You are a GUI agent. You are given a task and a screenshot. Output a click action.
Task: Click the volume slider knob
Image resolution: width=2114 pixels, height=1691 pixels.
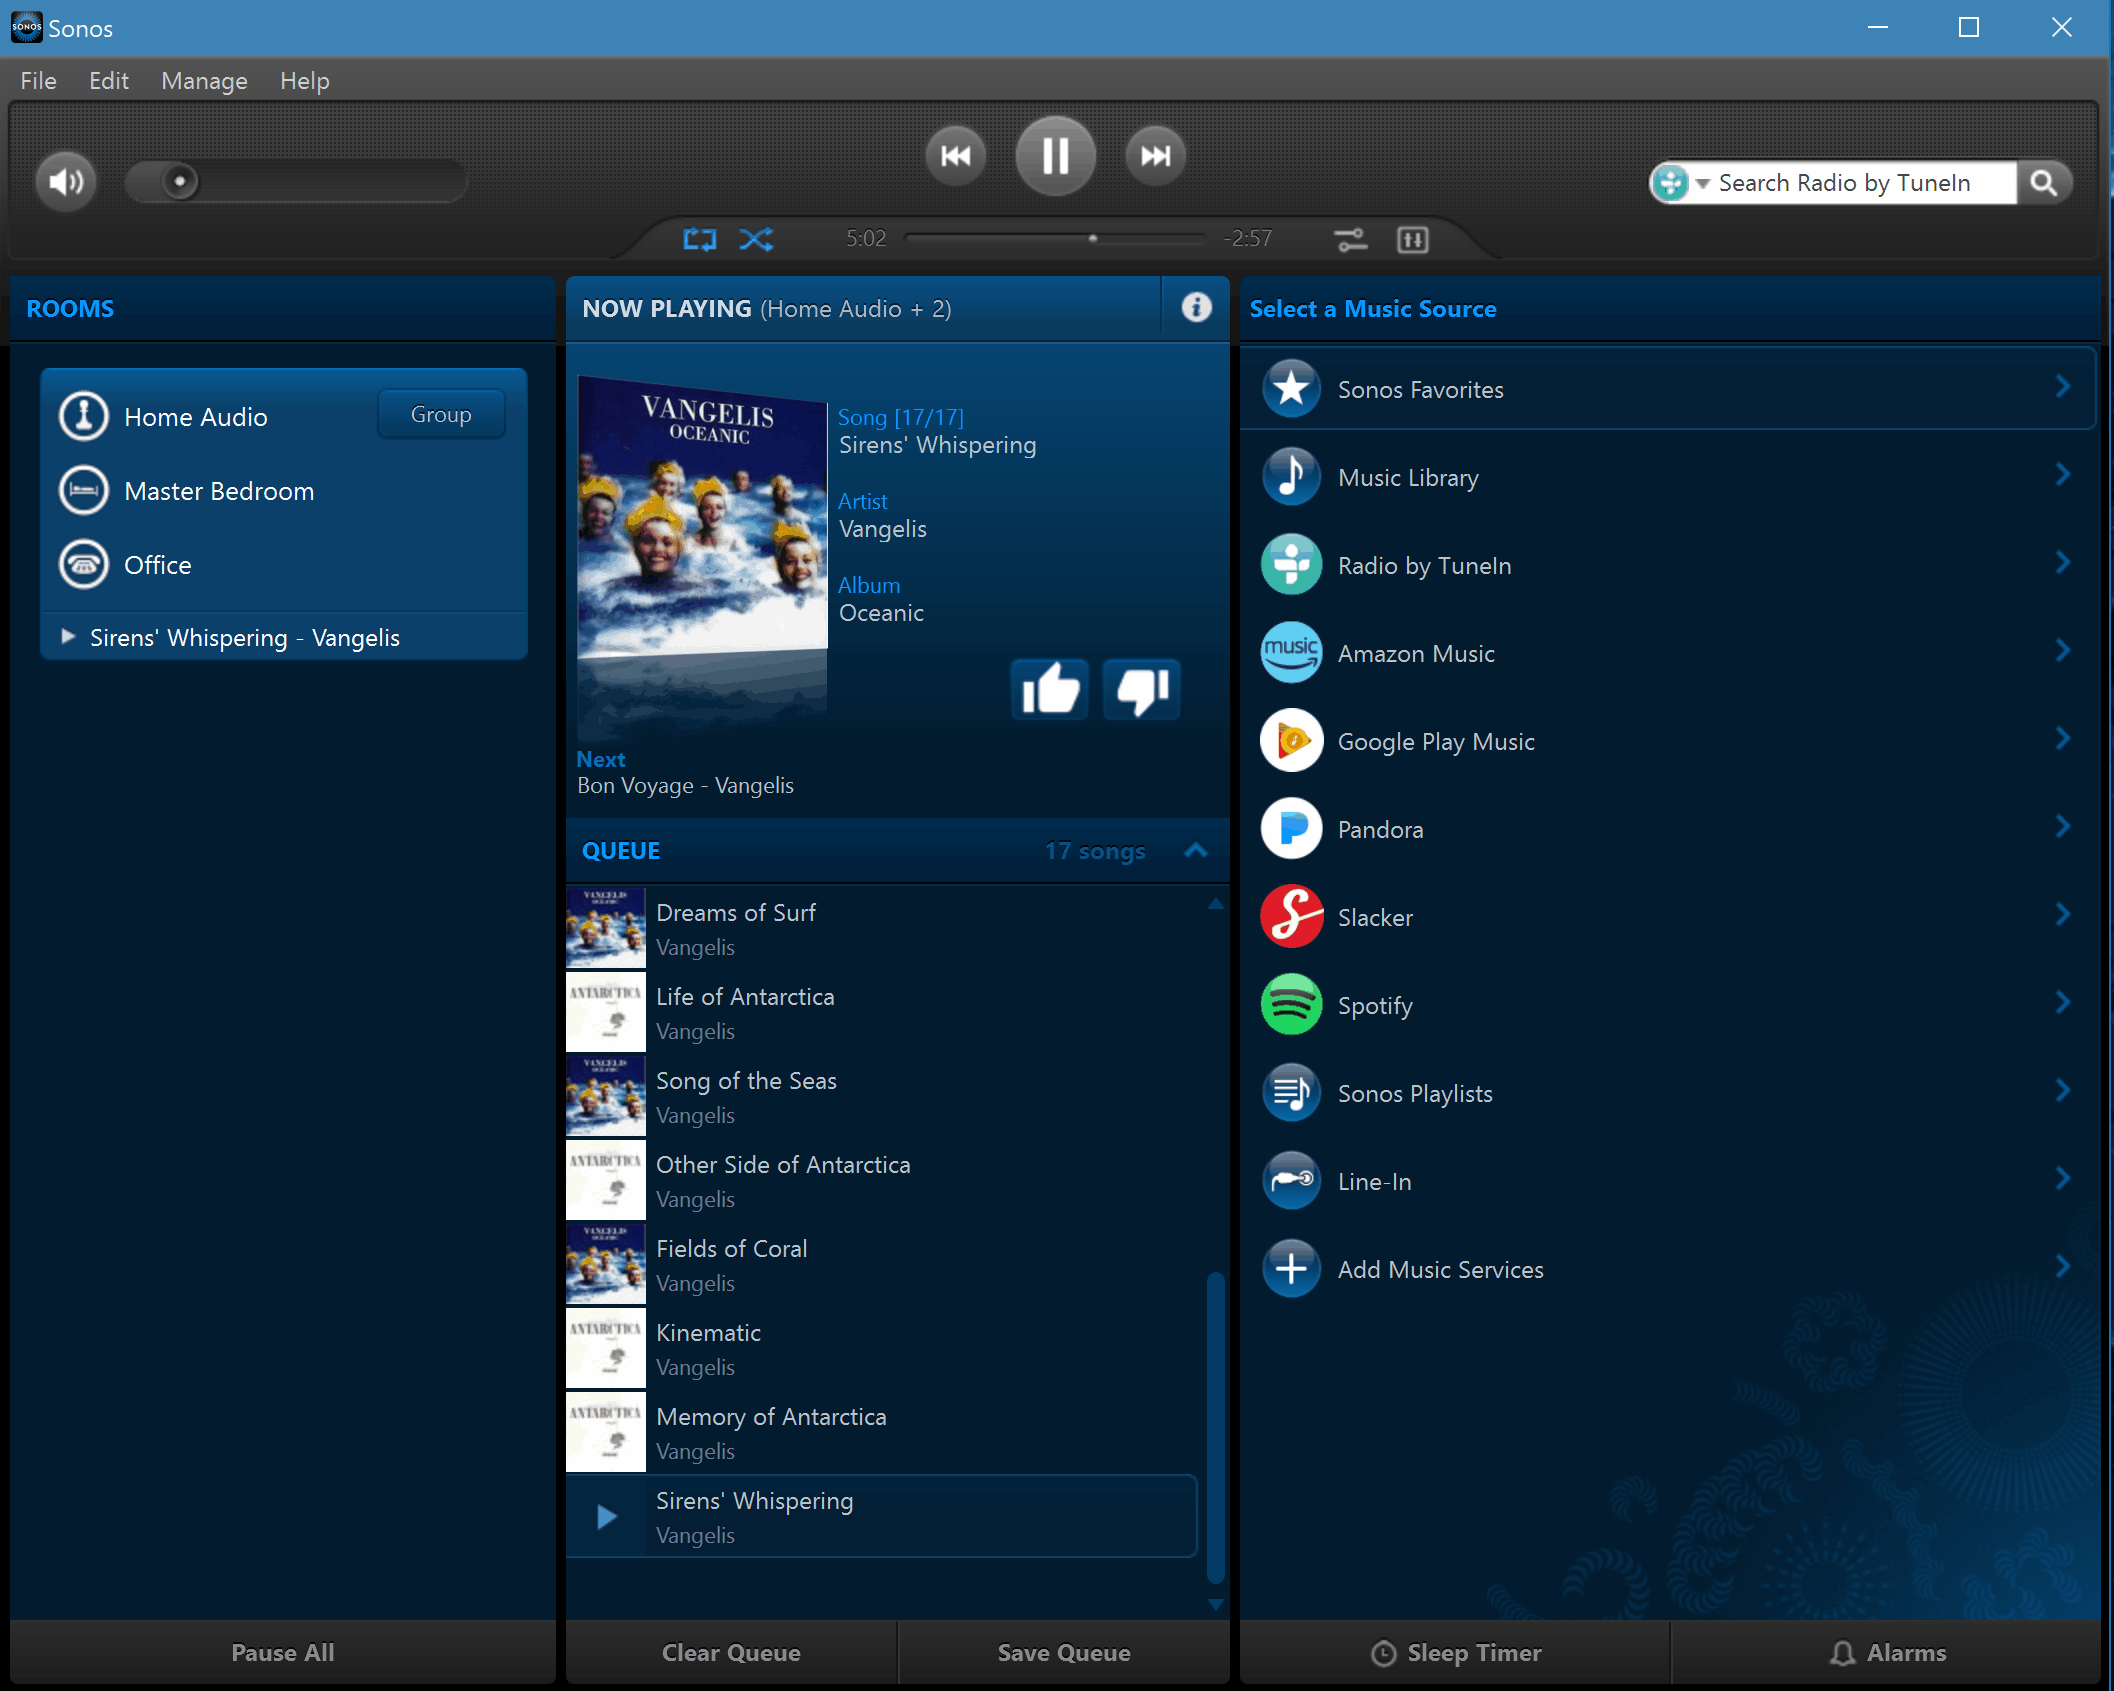pos(180,181)
